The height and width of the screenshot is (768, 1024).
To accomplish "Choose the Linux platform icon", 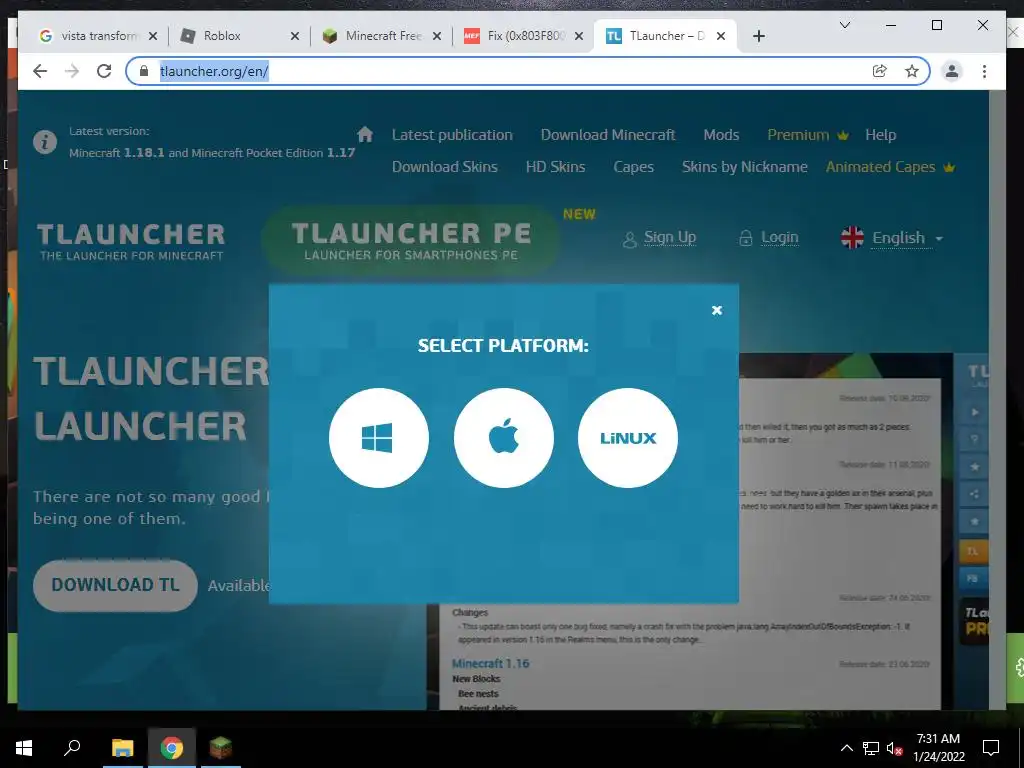I will click(628, 438).
